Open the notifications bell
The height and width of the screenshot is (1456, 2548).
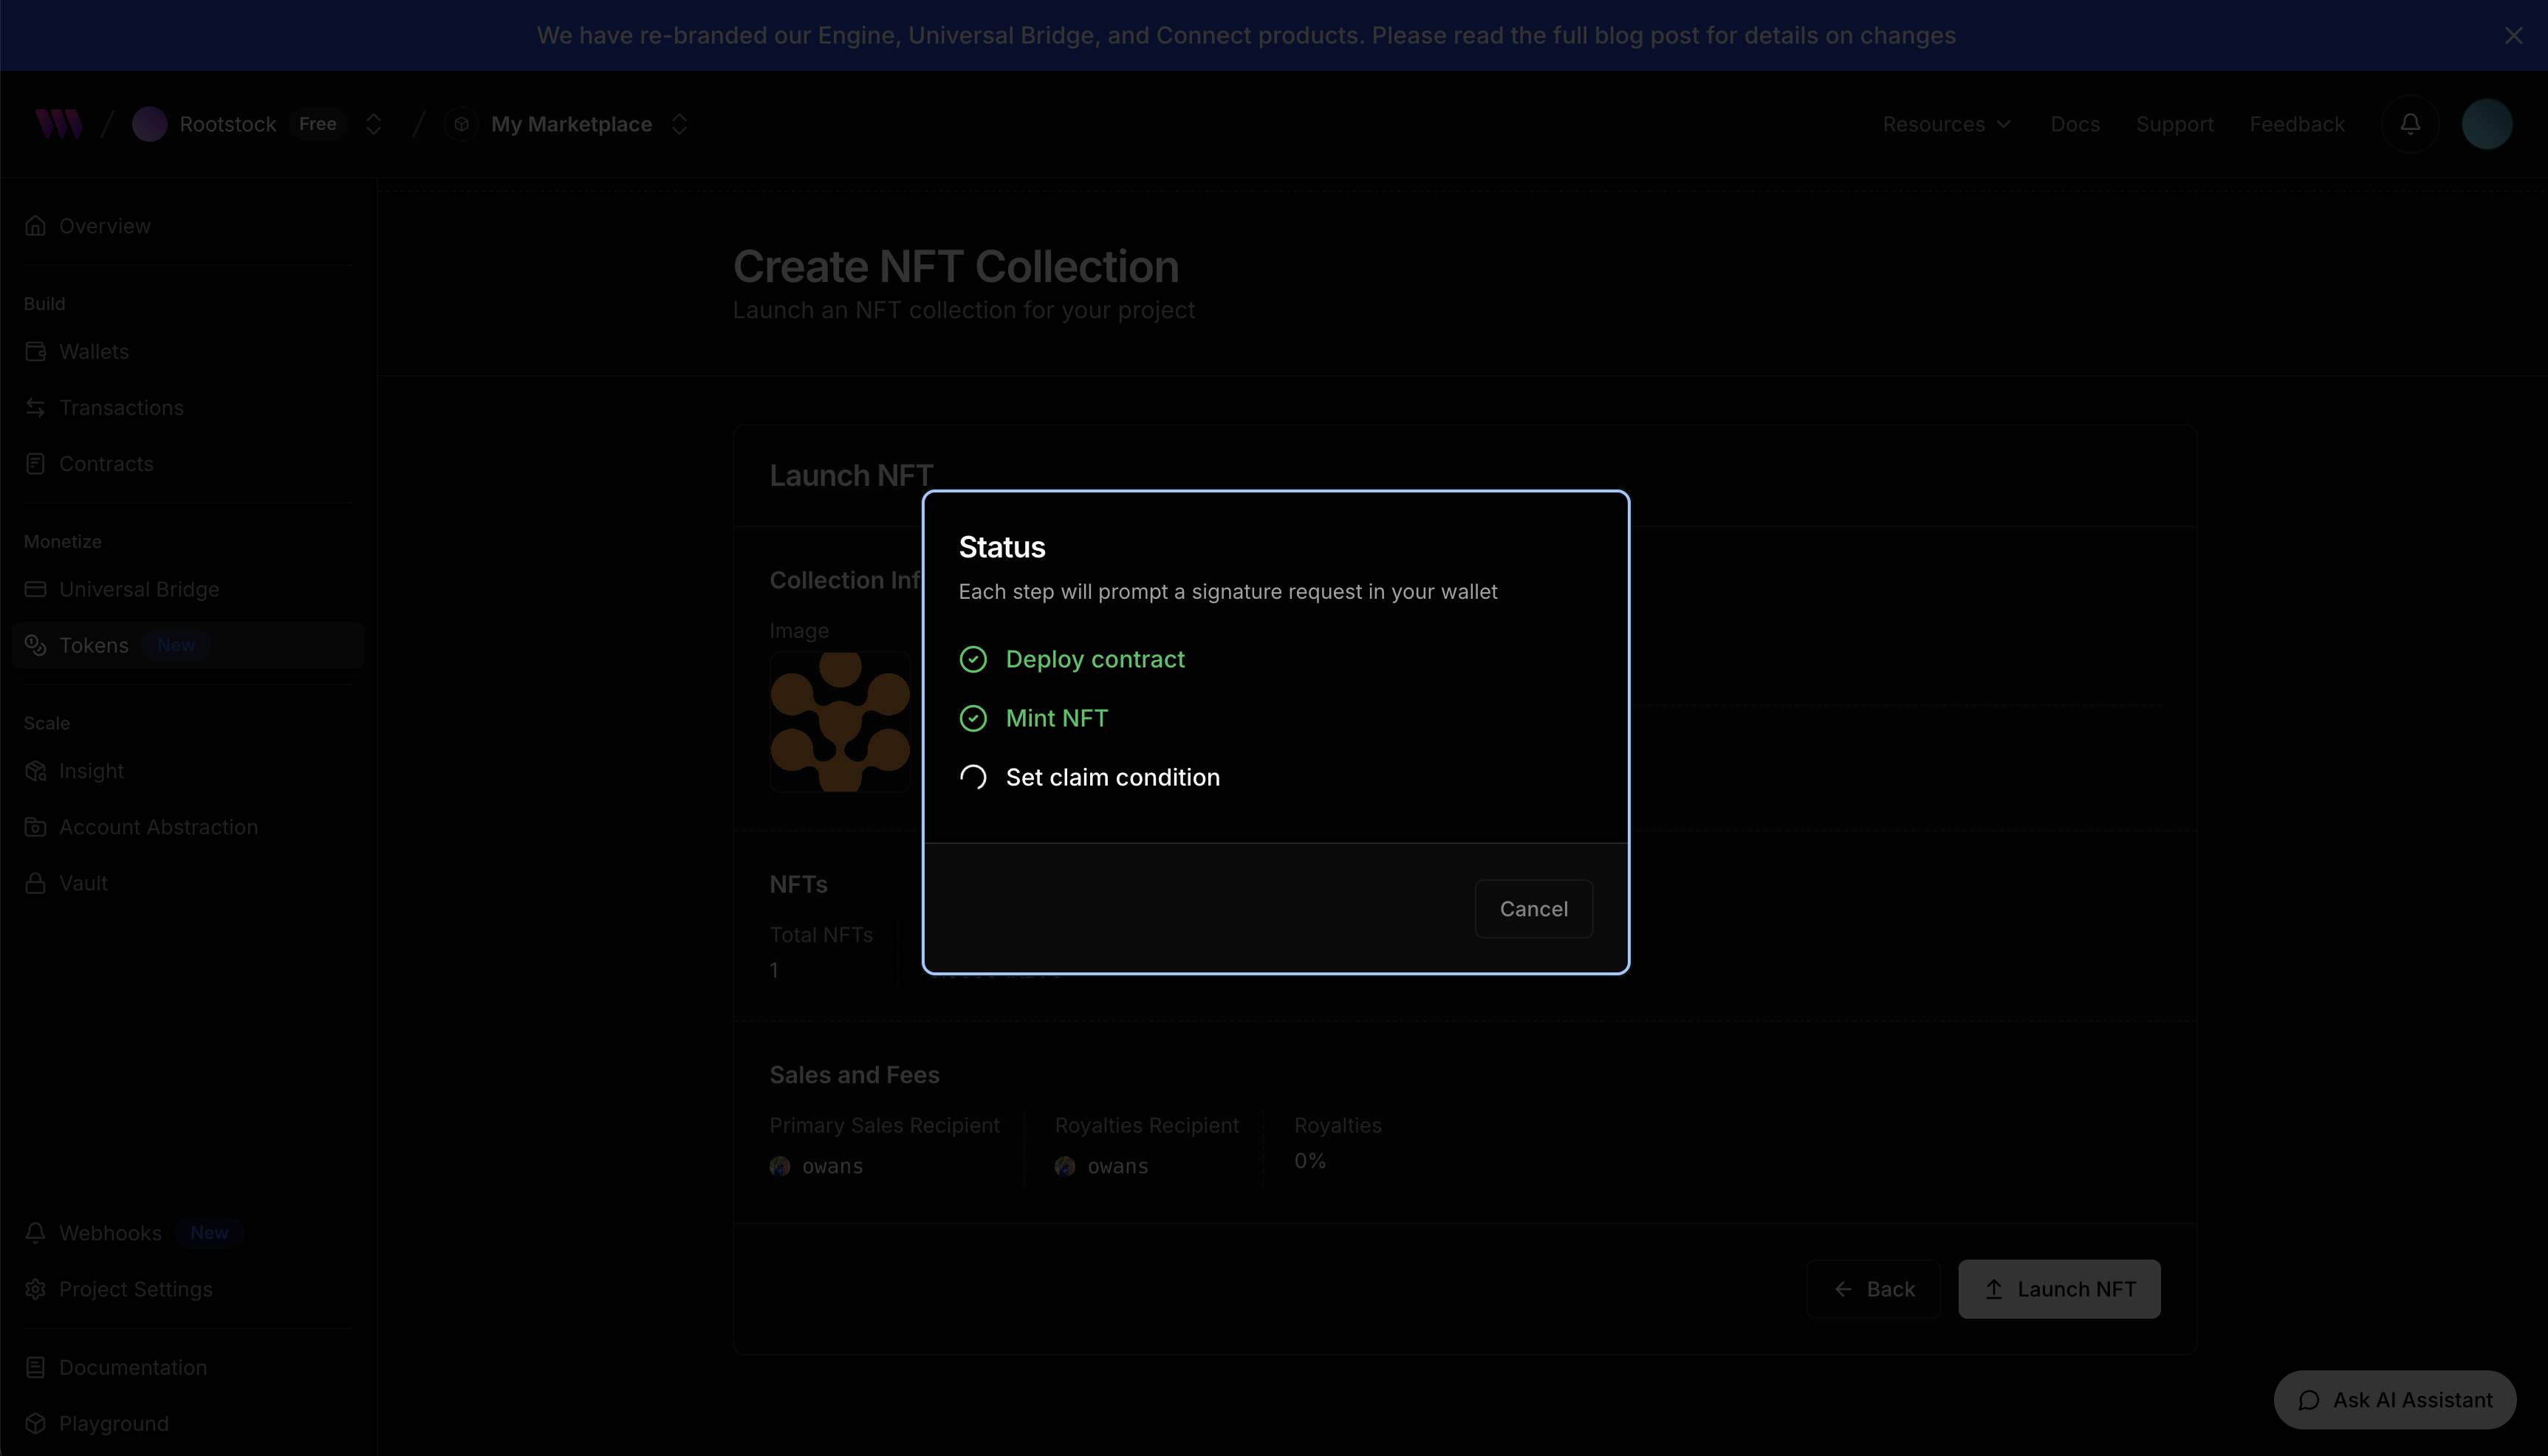coord(2410,123)
